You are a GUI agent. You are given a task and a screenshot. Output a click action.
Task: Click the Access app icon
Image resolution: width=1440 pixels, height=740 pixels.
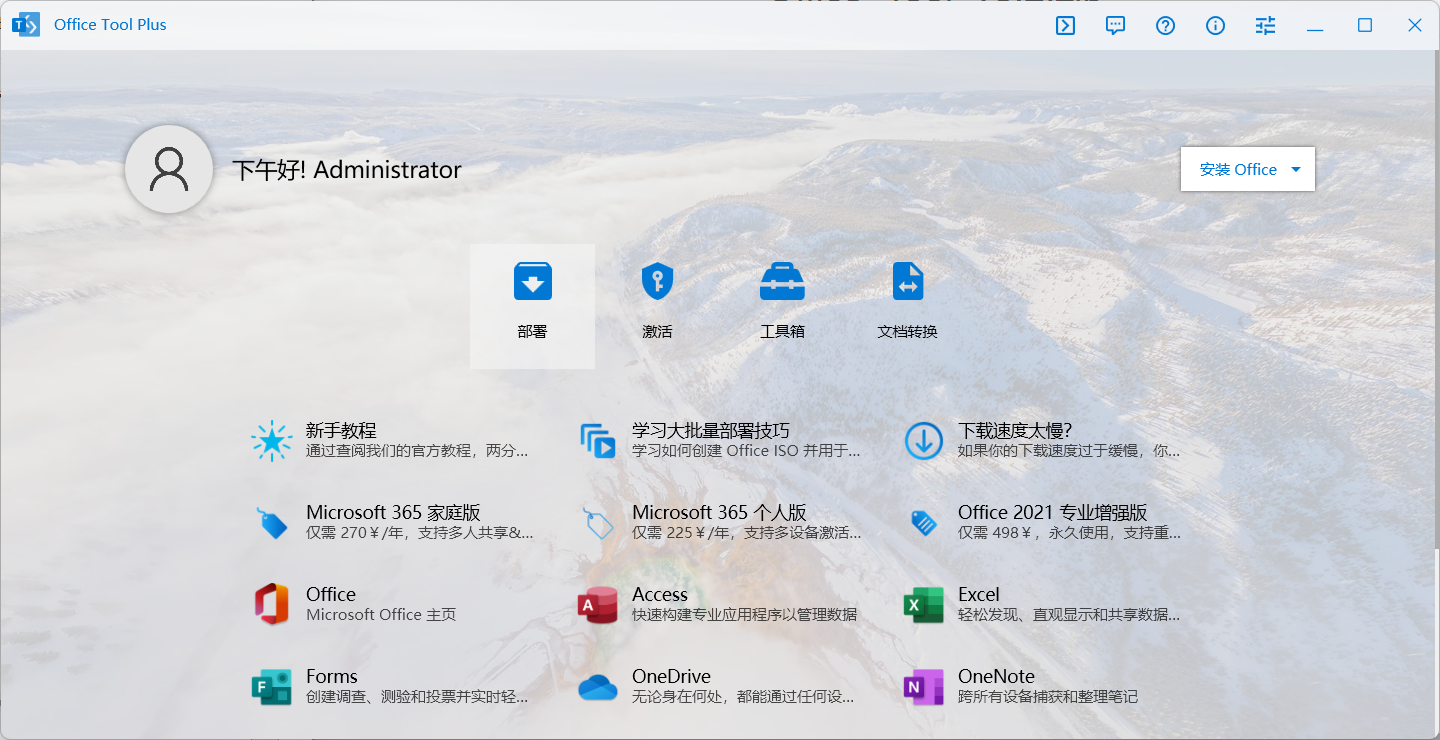click(597, 604)
